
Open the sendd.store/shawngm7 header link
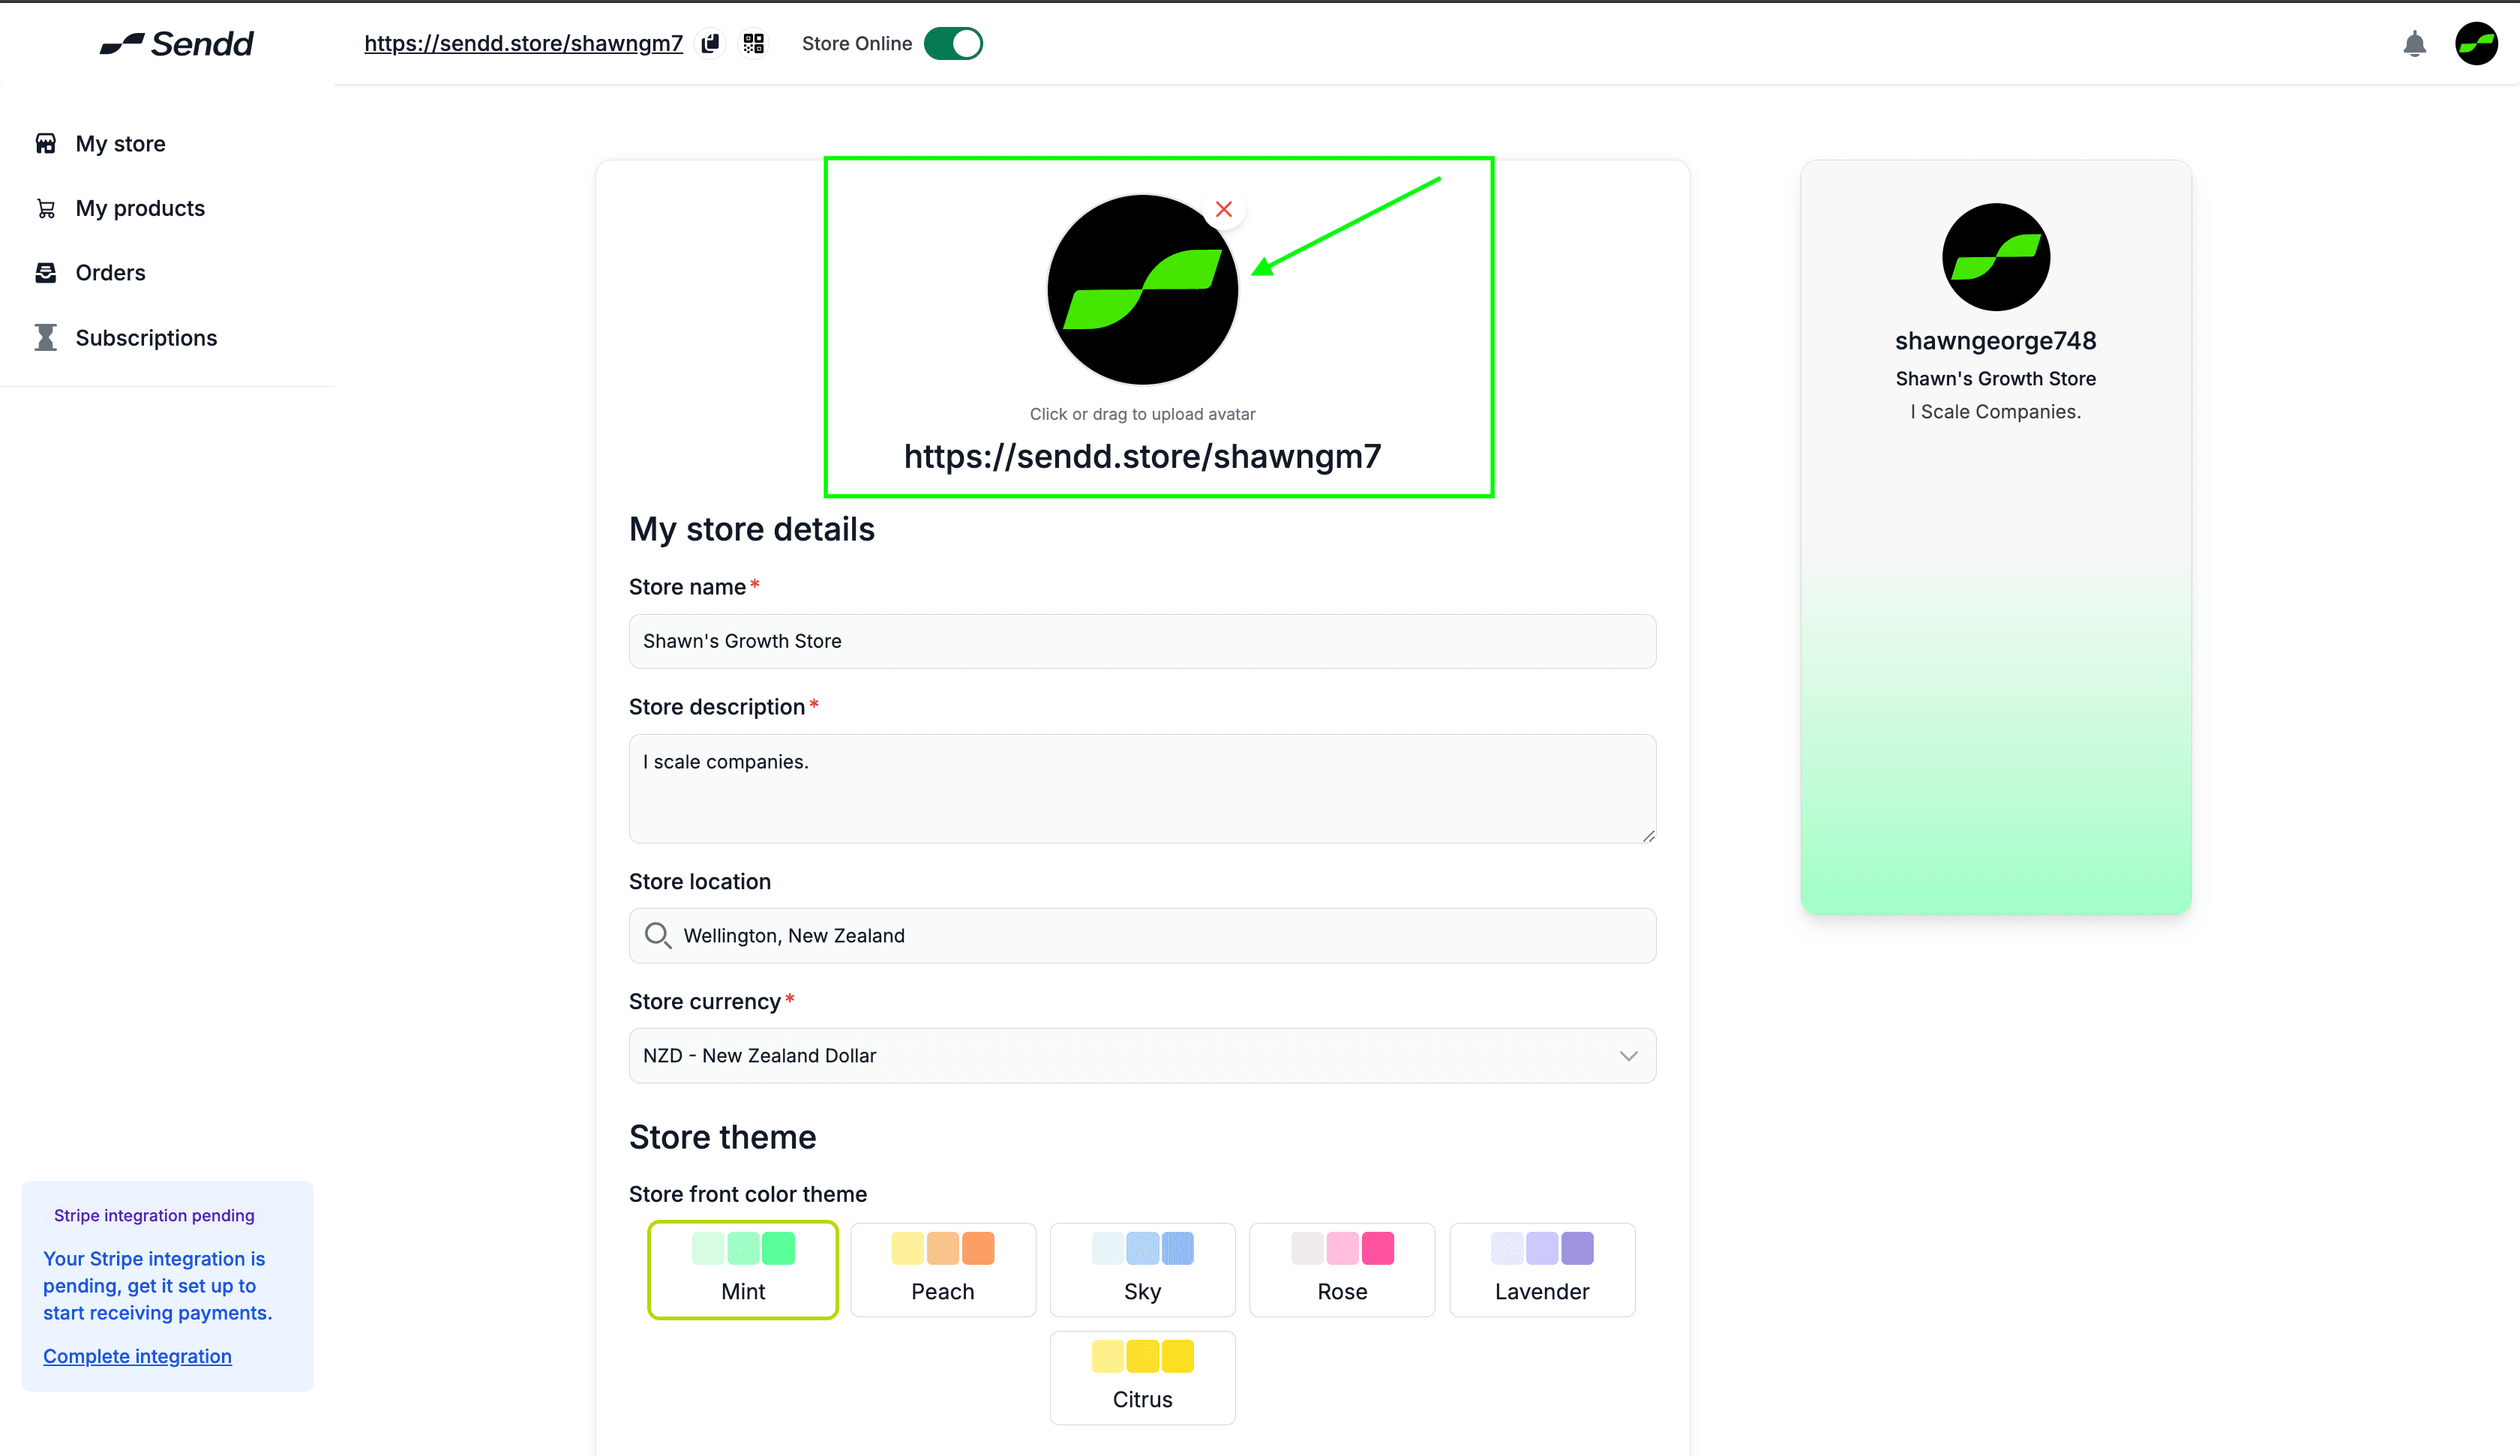tap(523, 43)
